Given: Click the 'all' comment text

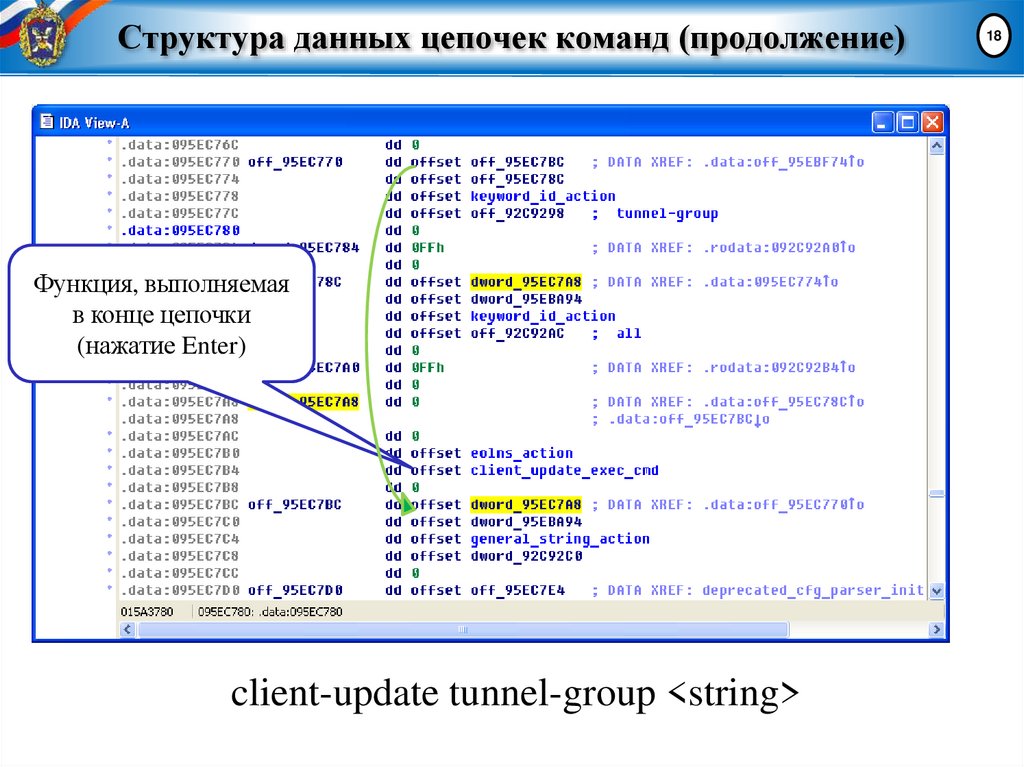Looking at the screenshot, I should pyautogui.click(x=629, y=333).
